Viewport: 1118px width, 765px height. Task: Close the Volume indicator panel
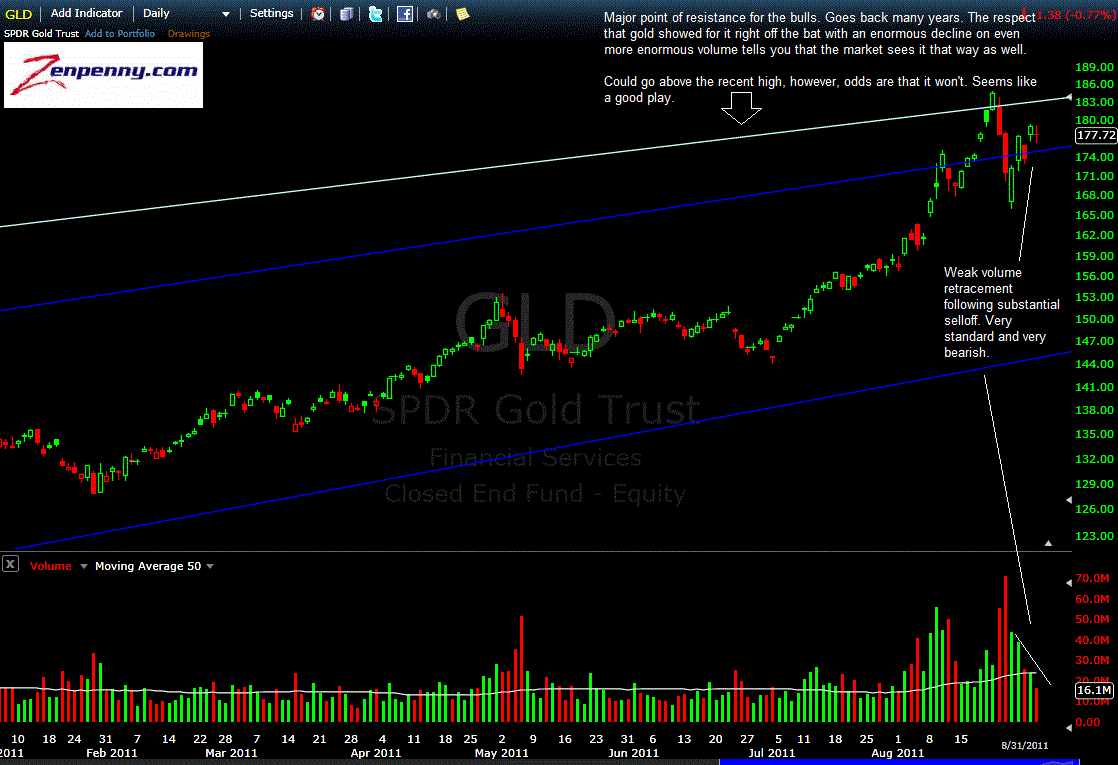tap(10, 565)
